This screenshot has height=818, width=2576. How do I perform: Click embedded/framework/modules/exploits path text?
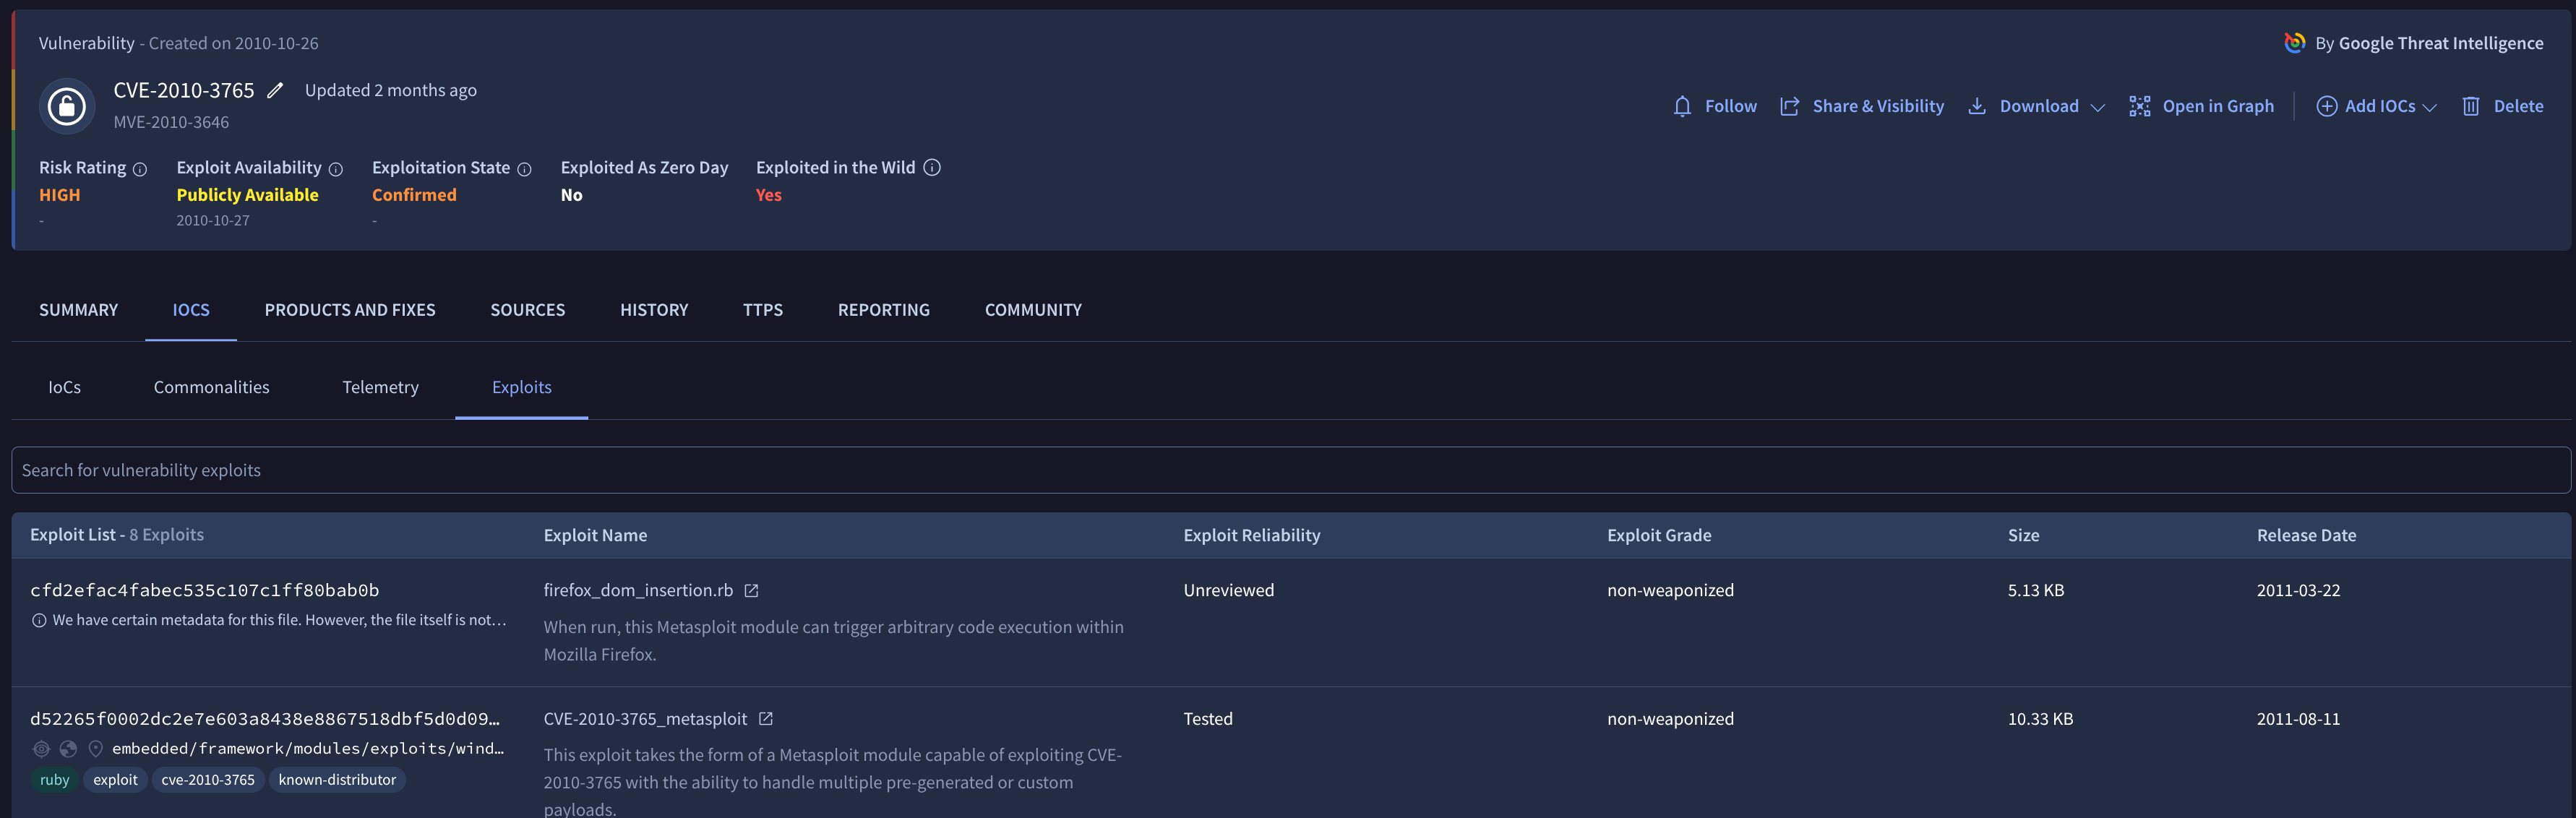(x=307, y=748)
